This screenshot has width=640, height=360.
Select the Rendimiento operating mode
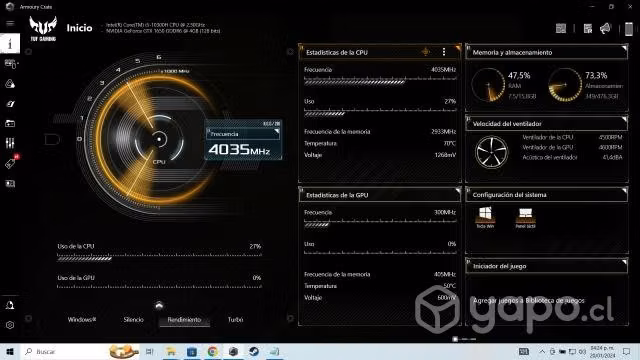[x=184, y=320]
